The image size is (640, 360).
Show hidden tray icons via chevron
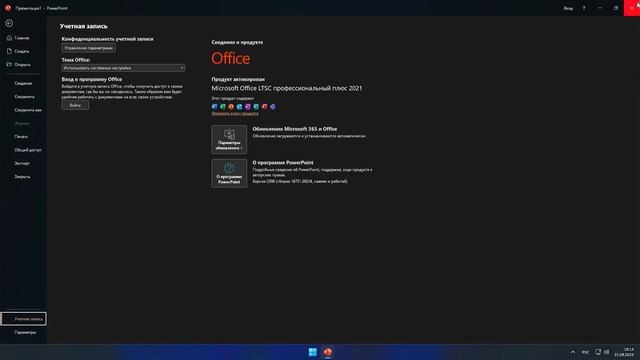click(573, 352)
